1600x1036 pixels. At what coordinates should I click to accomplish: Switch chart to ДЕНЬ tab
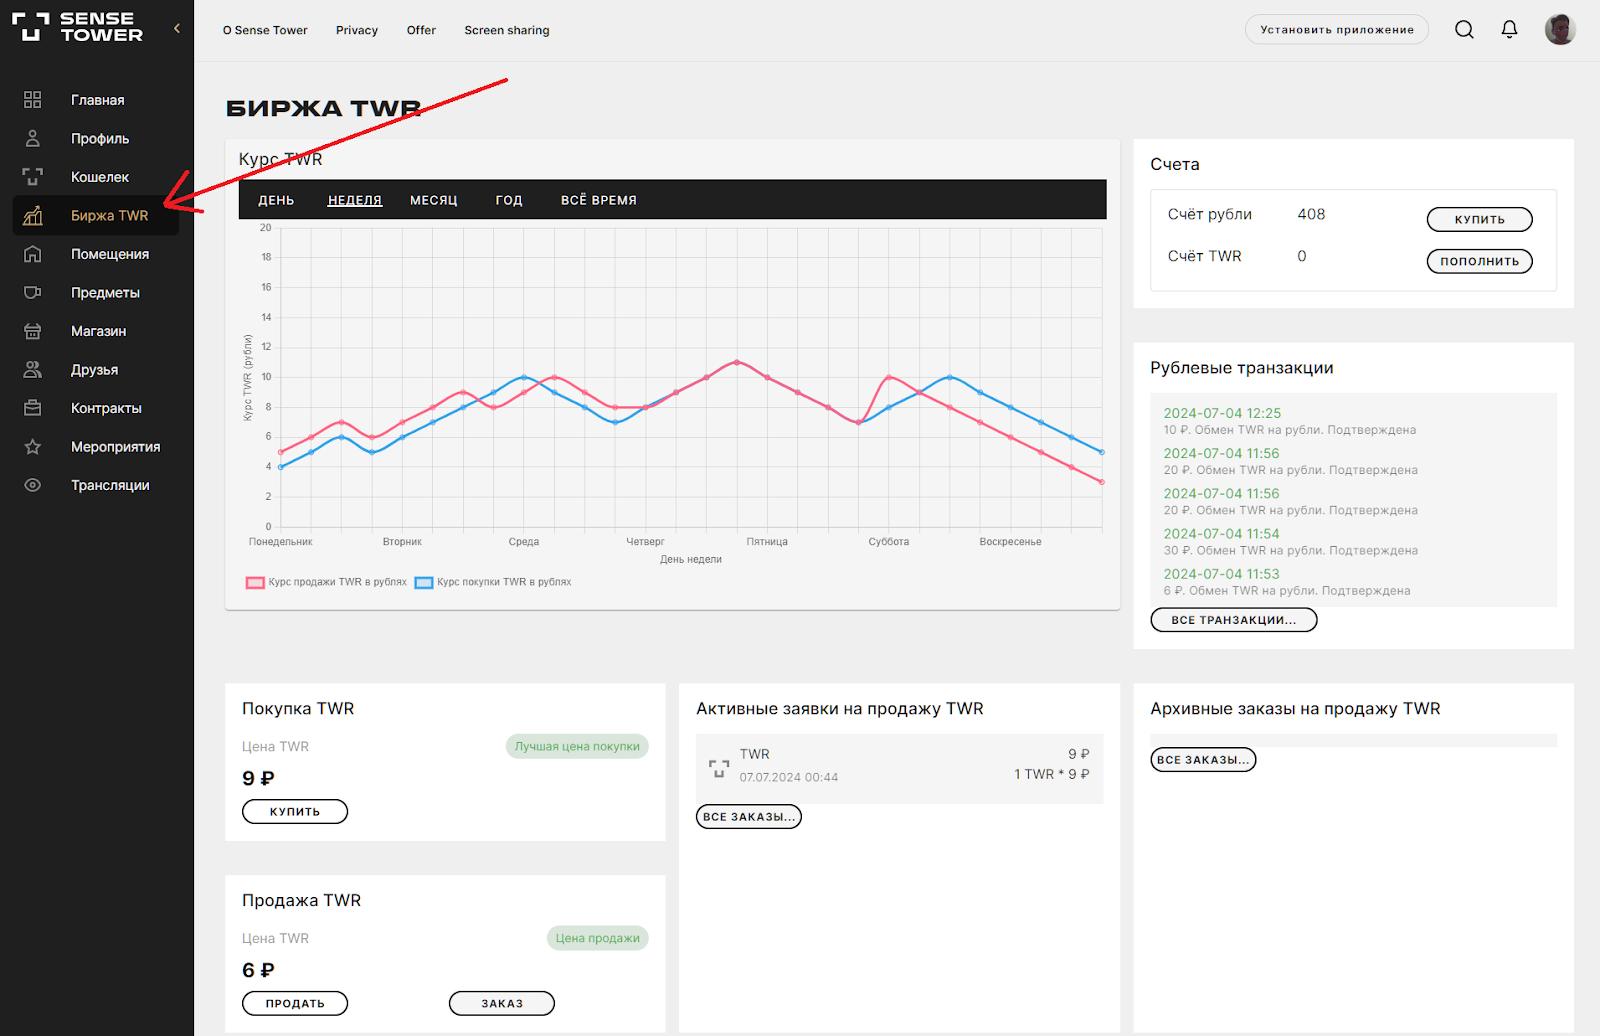[276, 200]
